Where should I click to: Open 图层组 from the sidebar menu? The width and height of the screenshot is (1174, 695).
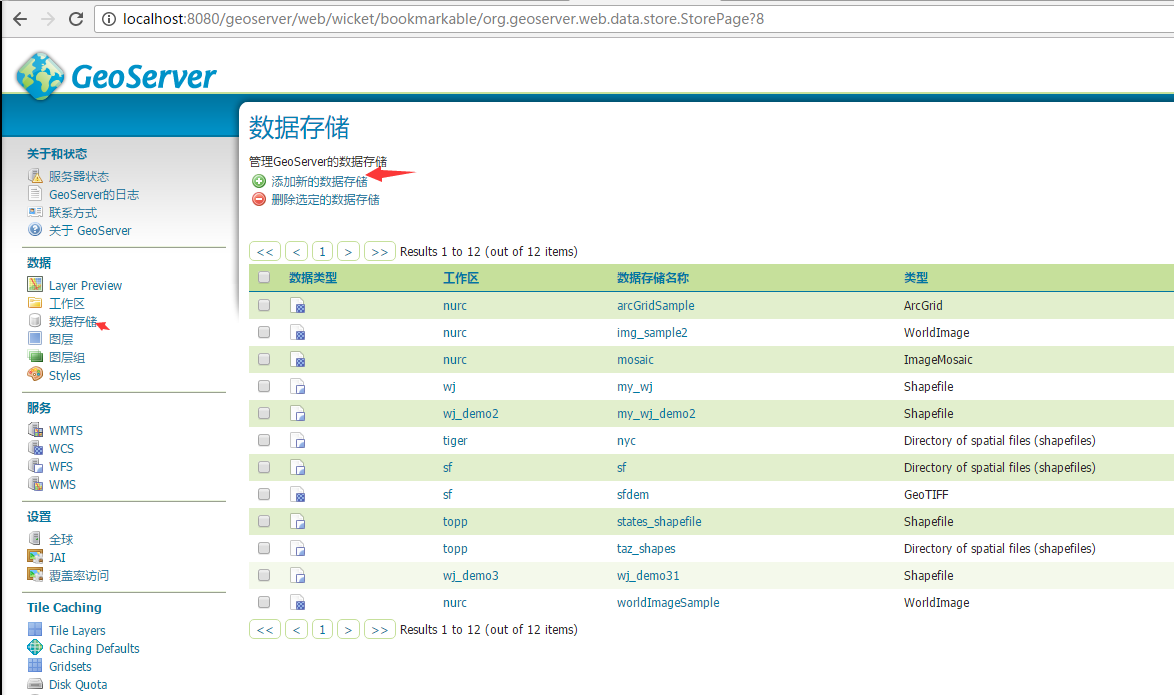(67, 357)
